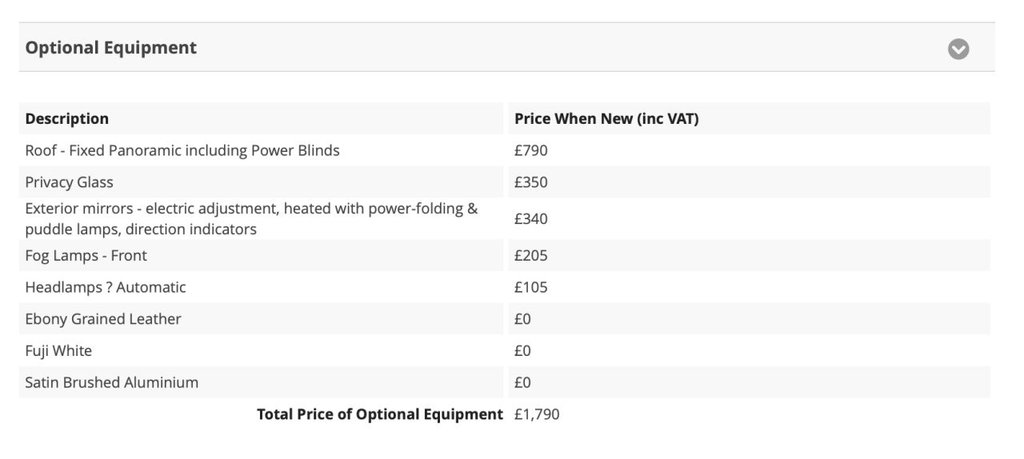Click the £340 price cell
The image size is (1024, 459).
[x=531, y=219]
